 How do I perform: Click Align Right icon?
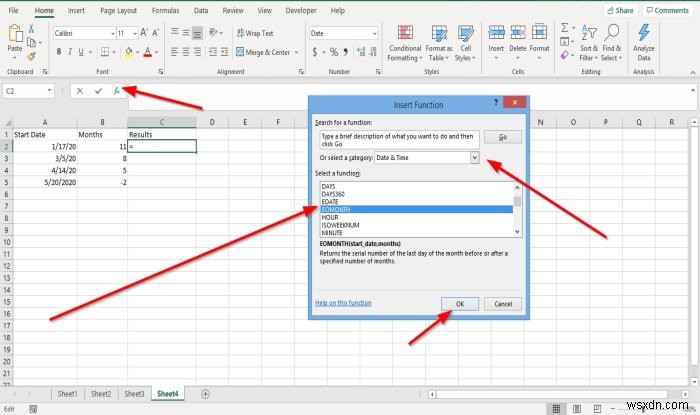[197, 52]
